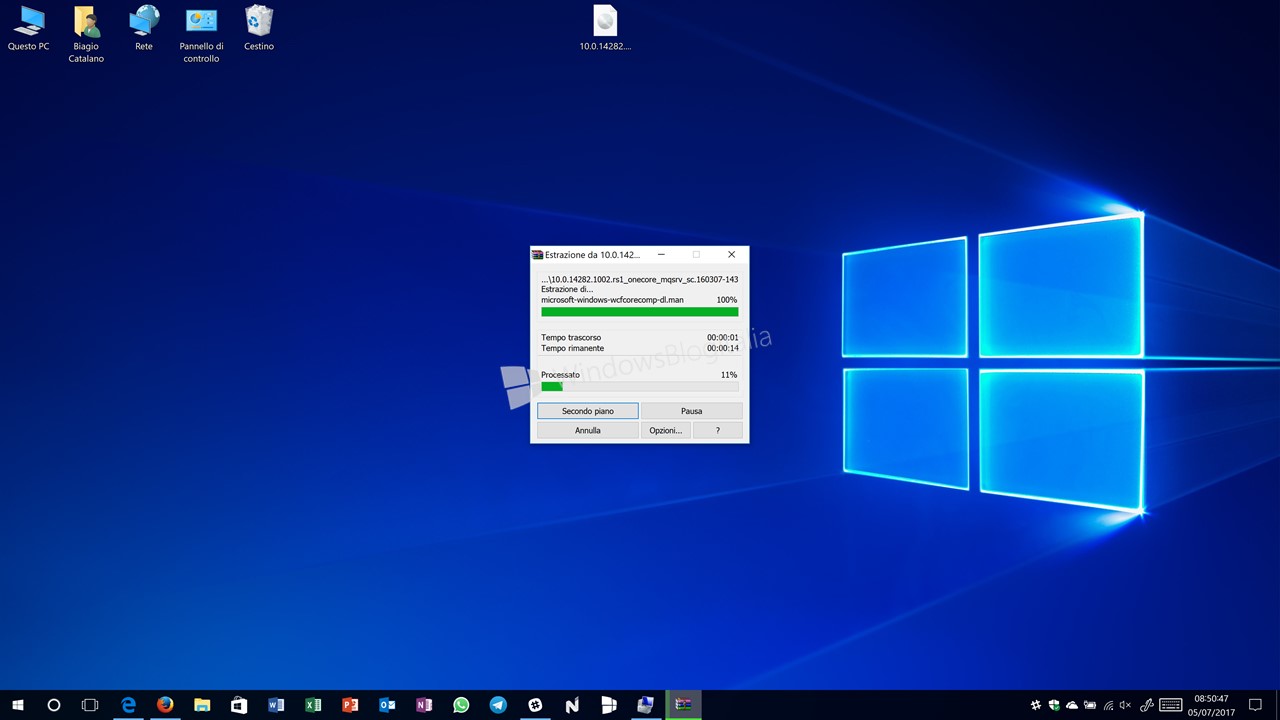
Task: Select the Cestino recycle bin icon
Action: [x=259, y=28]
